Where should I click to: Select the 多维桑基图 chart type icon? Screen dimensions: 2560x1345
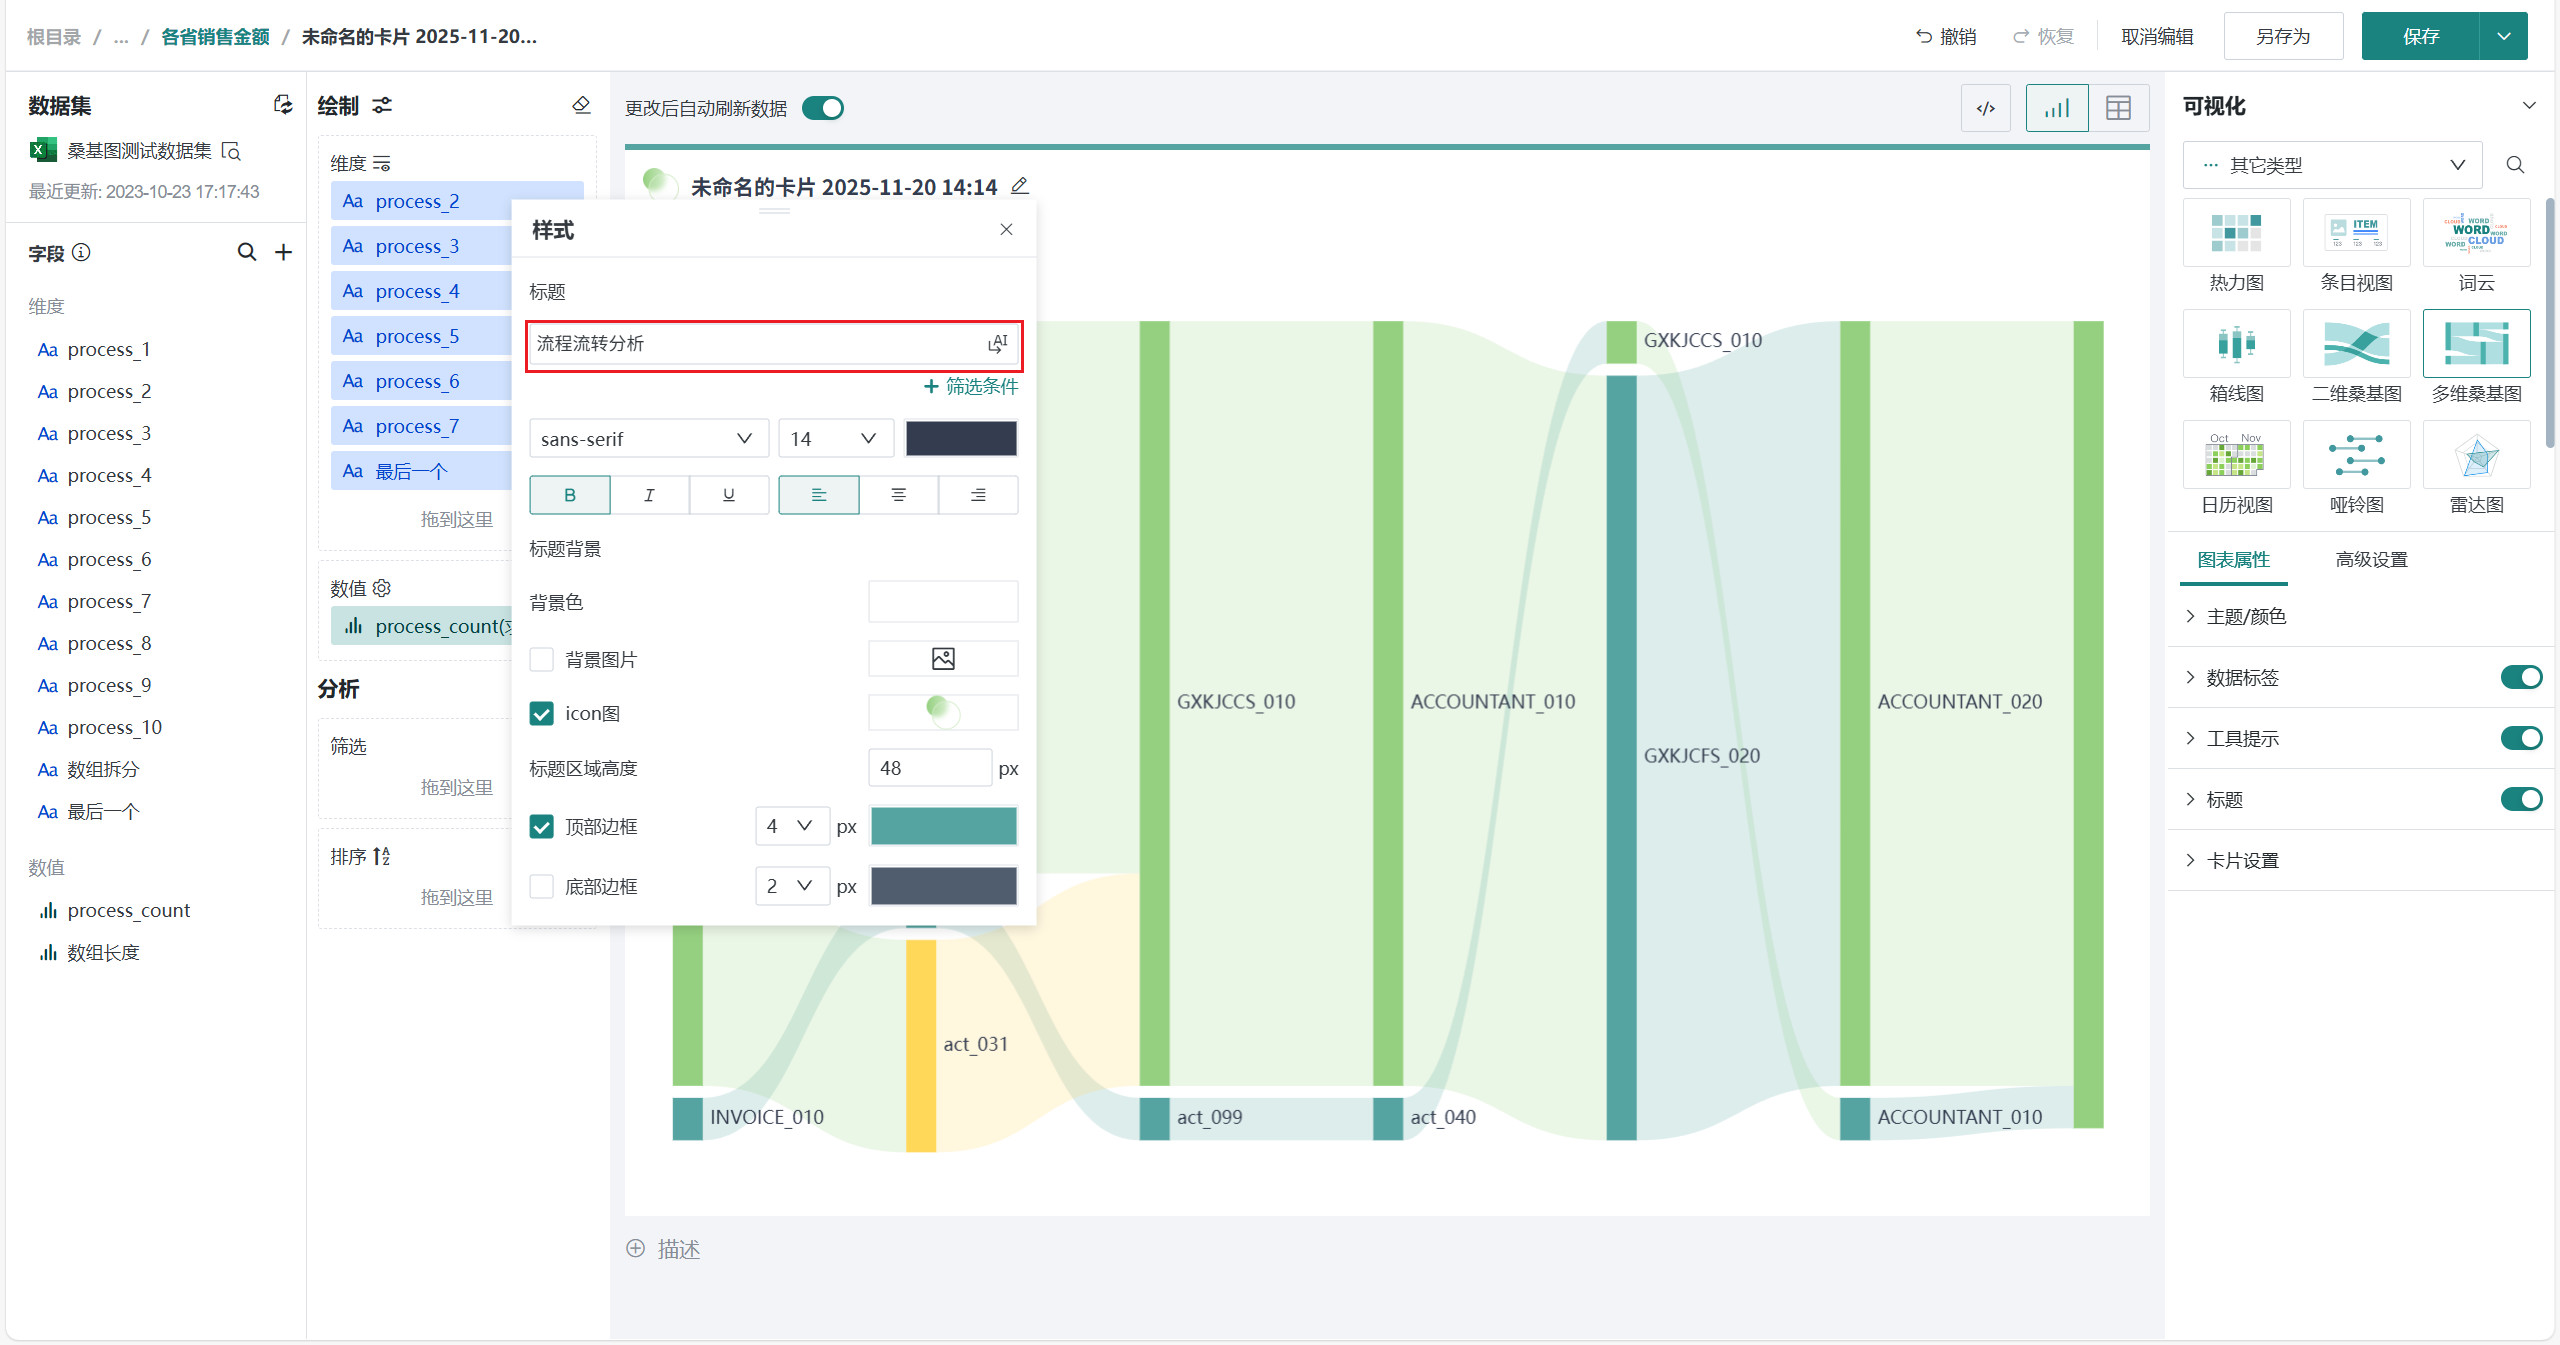(x=2476, y=345)
